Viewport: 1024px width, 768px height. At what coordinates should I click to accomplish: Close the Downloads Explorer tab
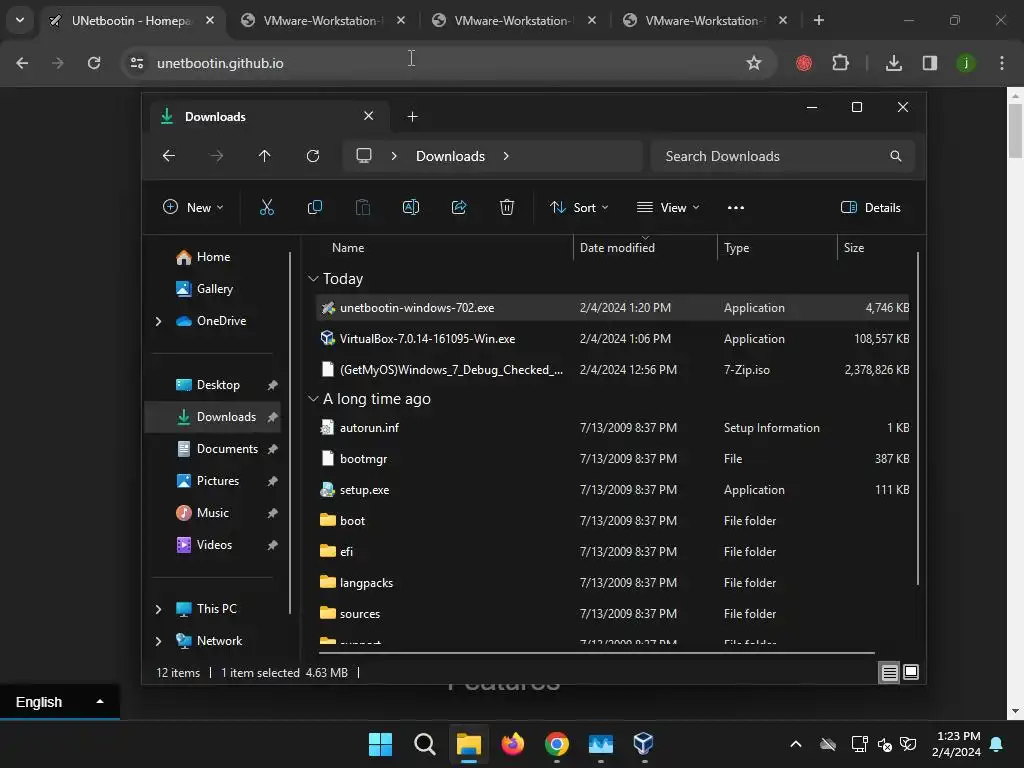point(368,116)
